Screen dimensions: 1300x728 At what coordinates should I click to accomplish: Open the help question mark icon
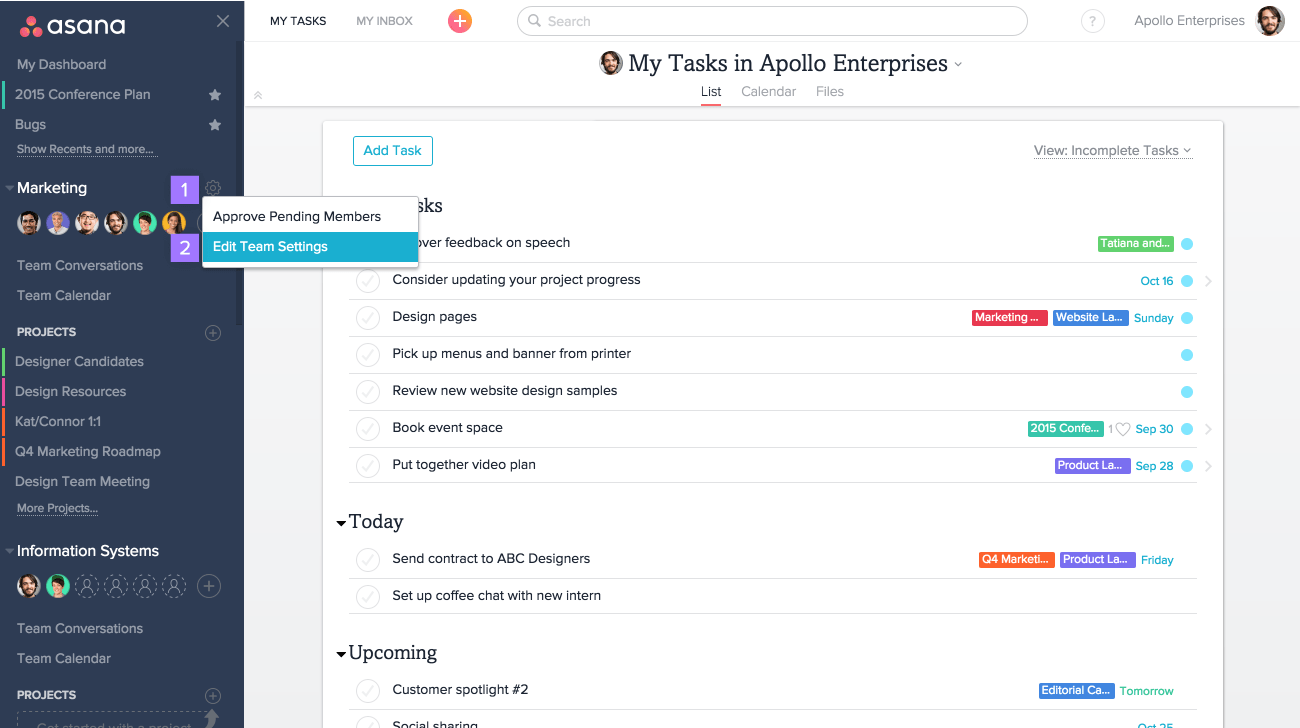click(x=1093, y=21)
